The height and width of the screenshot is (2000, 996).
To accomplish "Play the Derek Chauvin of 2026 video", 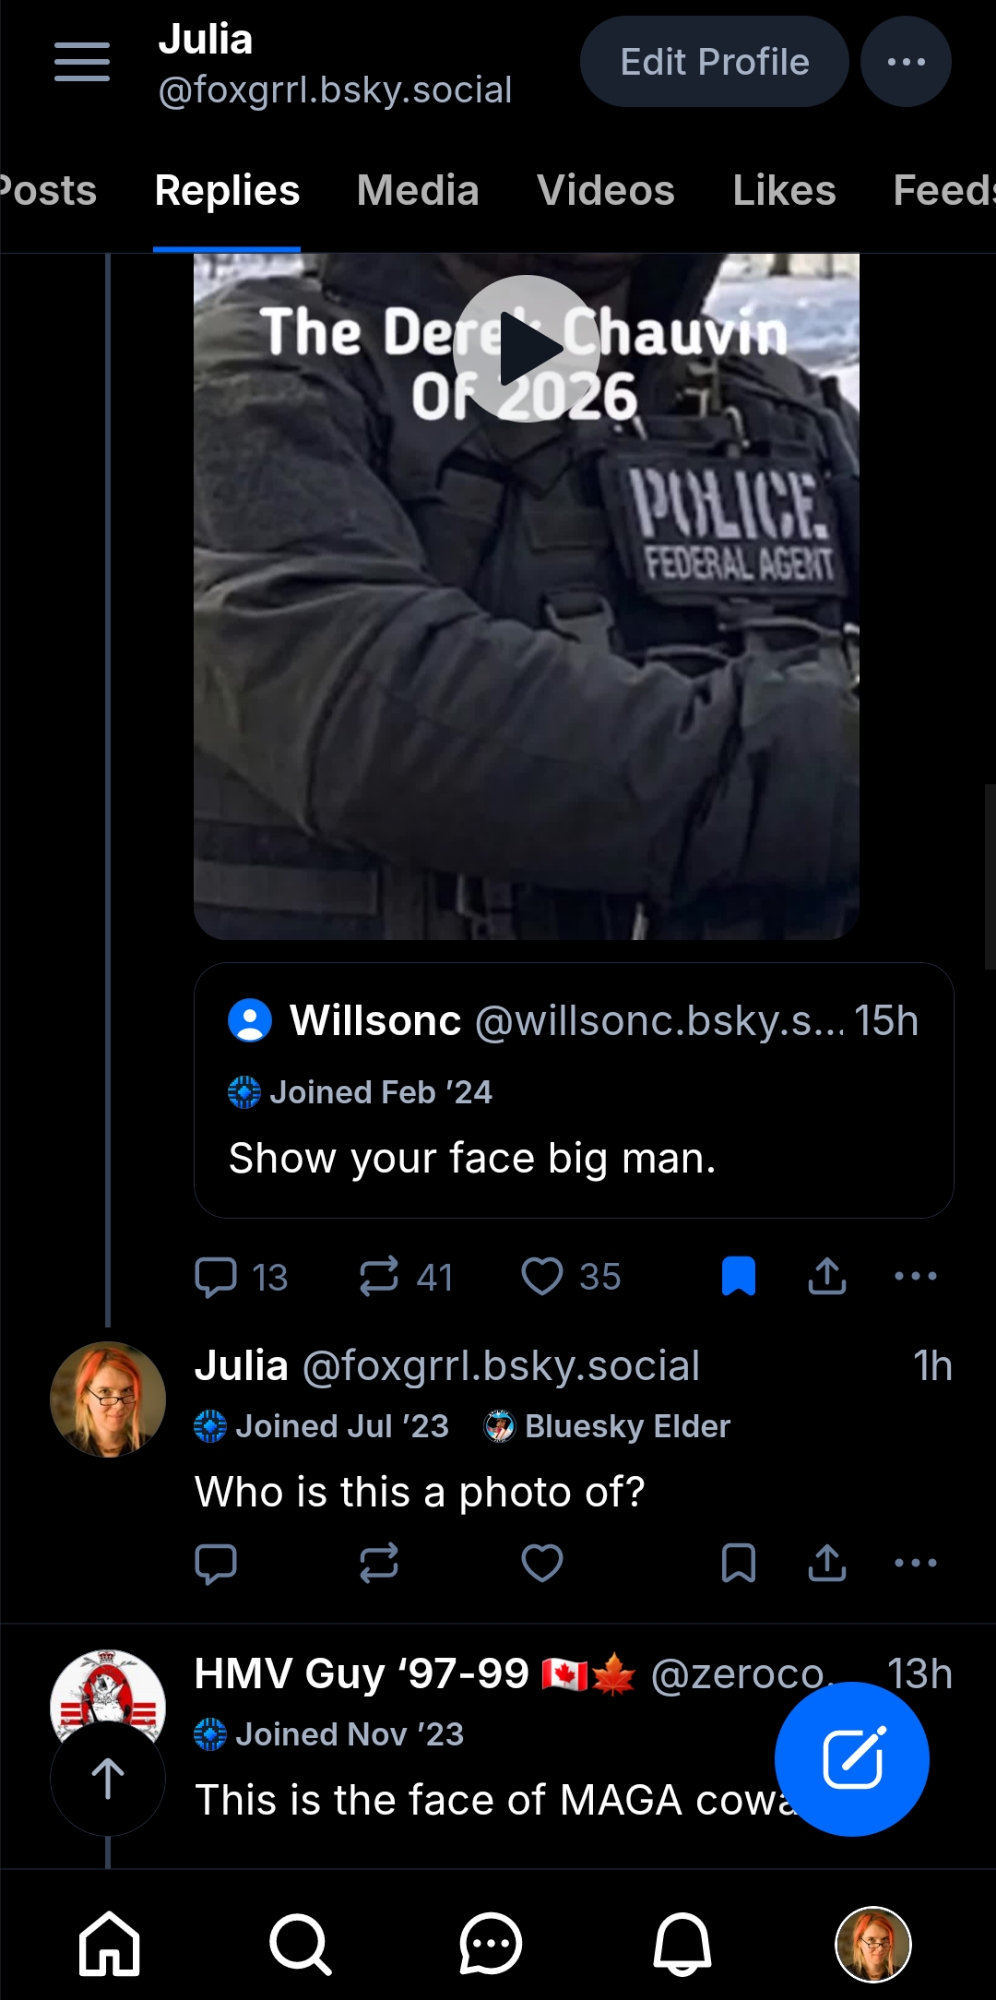I will click(x=527, y=349).
